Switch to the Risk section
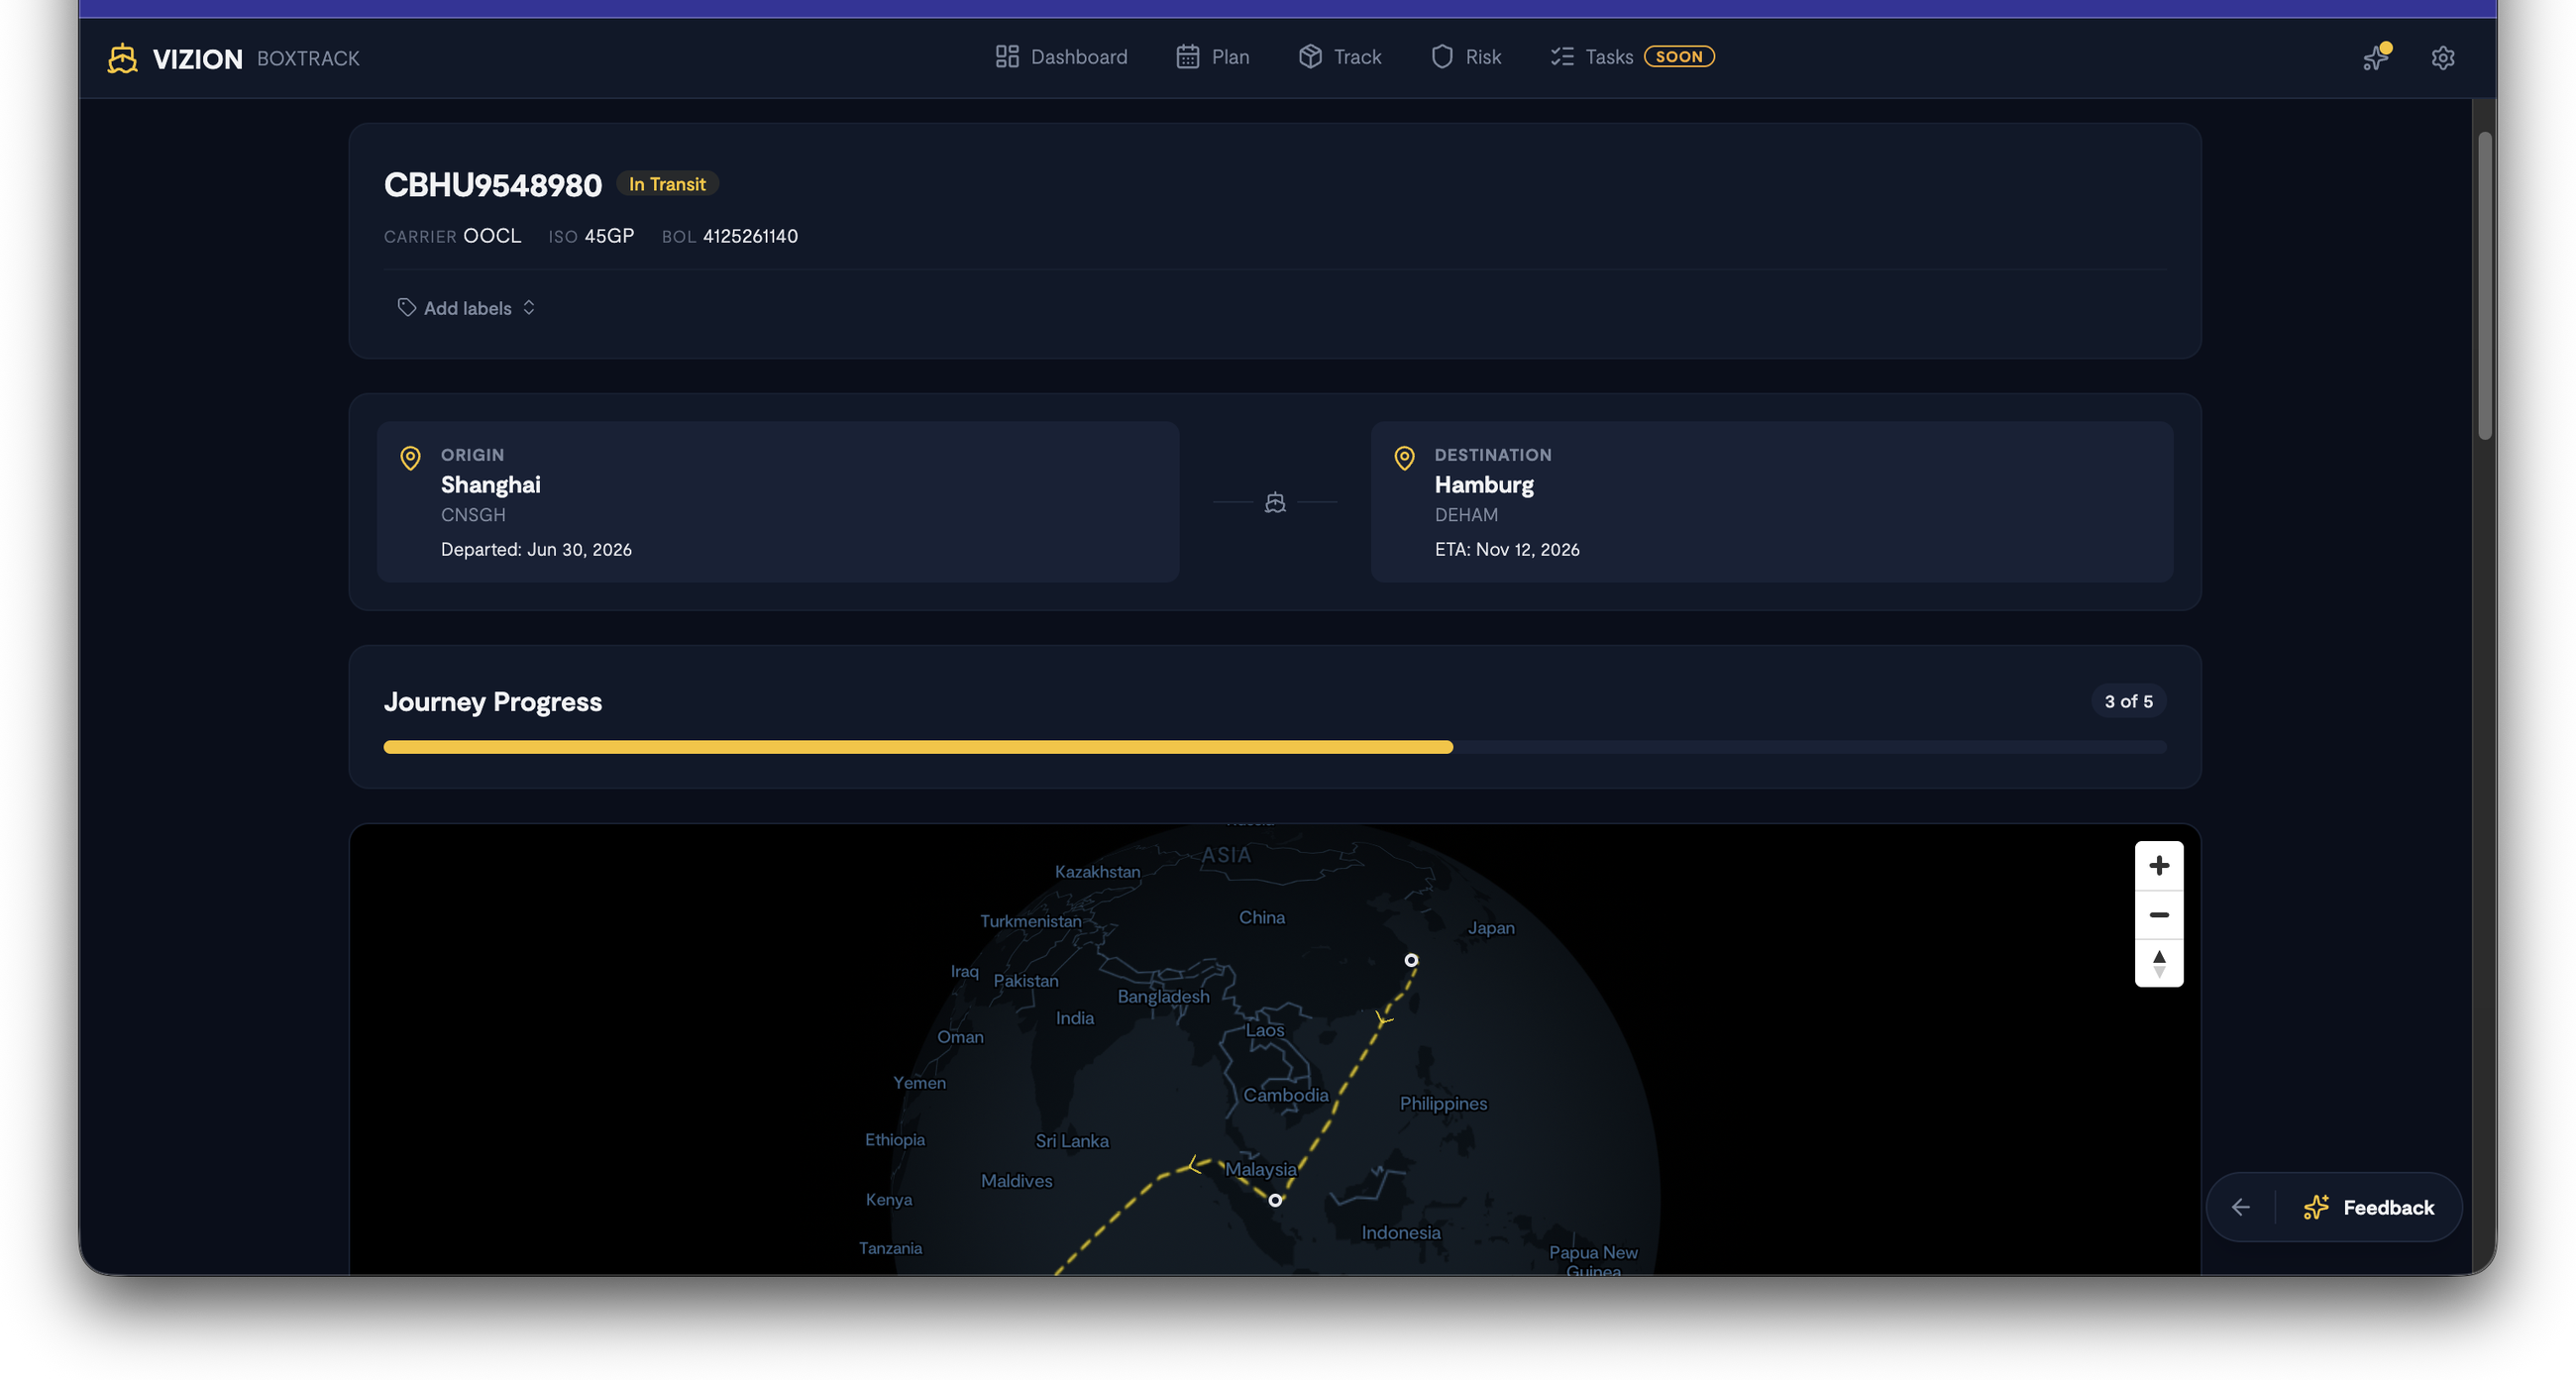 pos(1465,57)
